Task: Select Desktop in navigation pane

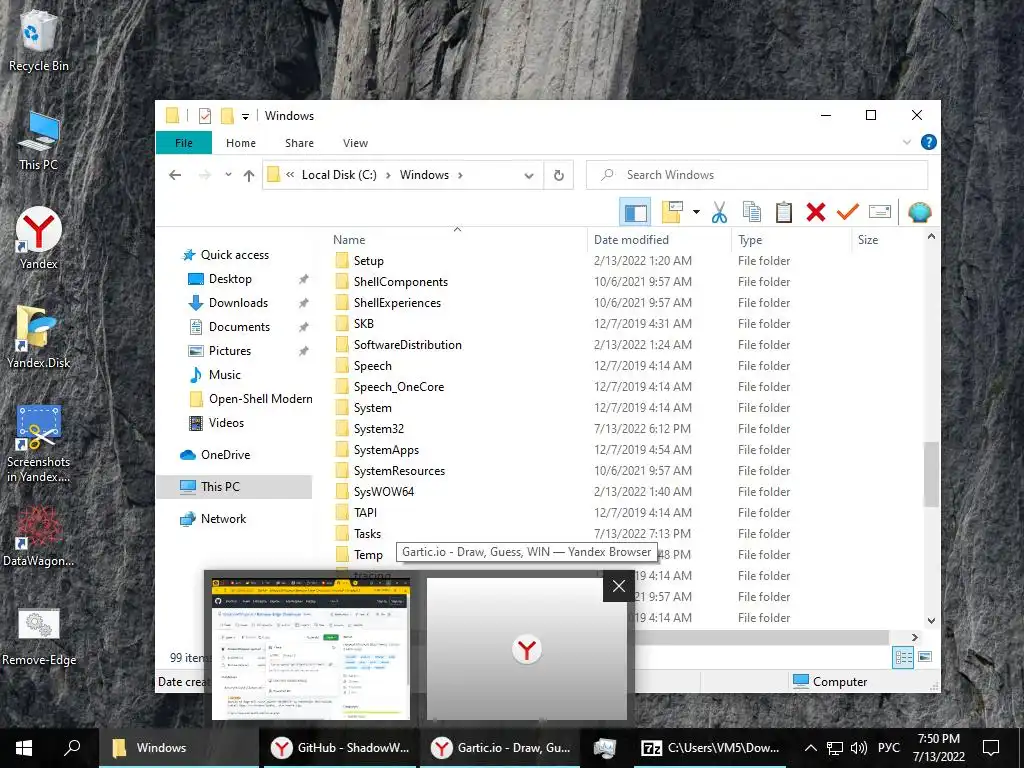Action: tap(230, 279)
